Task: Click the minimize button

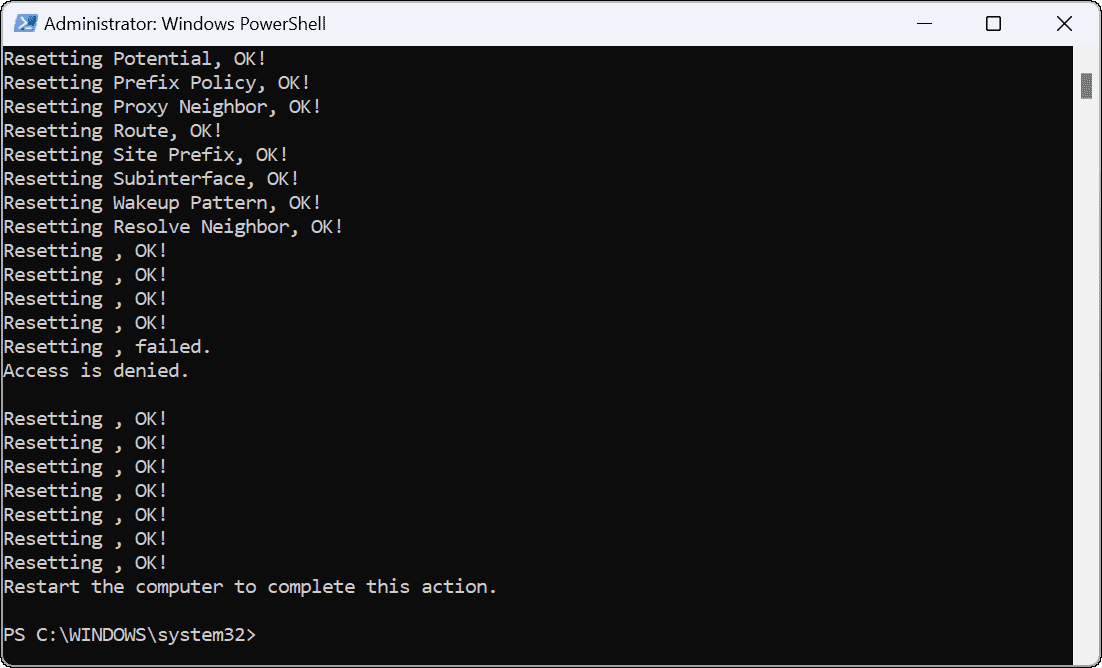Action: coord(923,23)
